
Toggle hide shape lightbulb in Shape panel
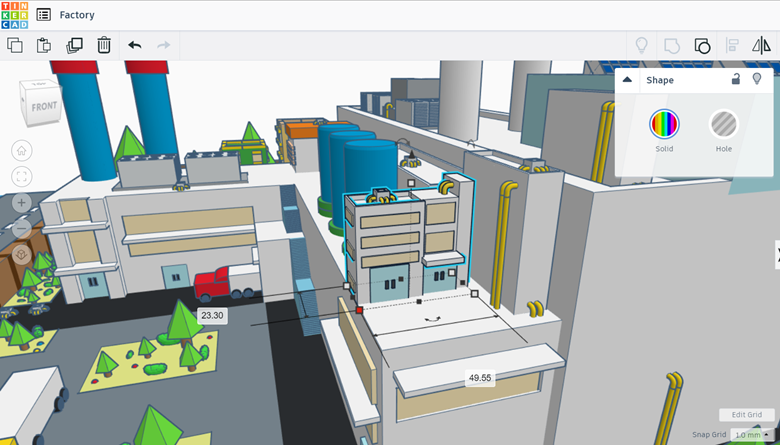[757, 79]
